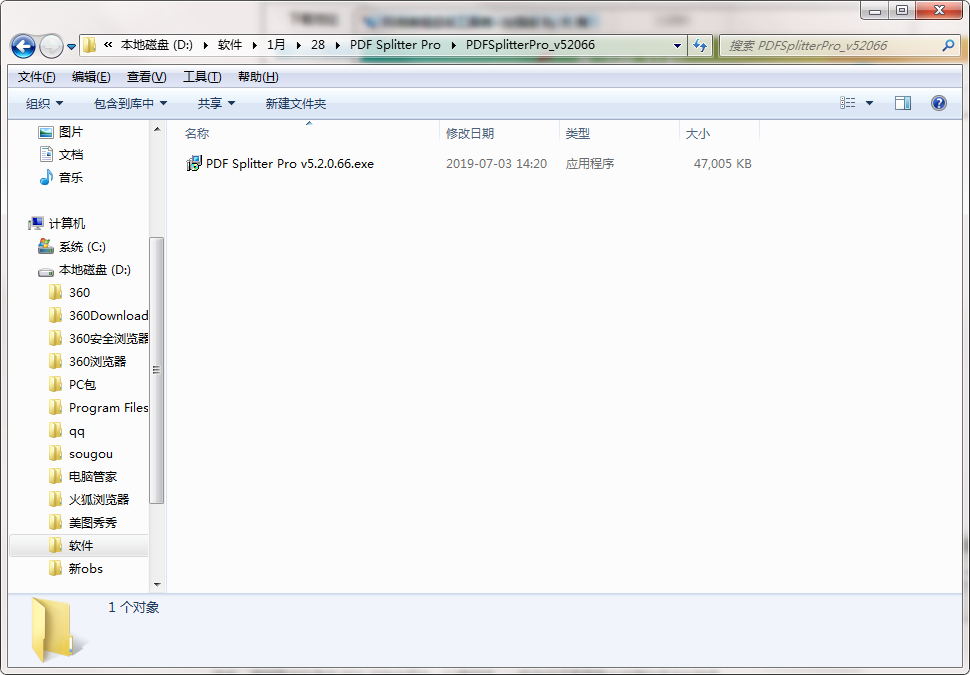This screenshot has width=970, height=675.
Task: Sort by 修改日期 column header
Action: 499,133
